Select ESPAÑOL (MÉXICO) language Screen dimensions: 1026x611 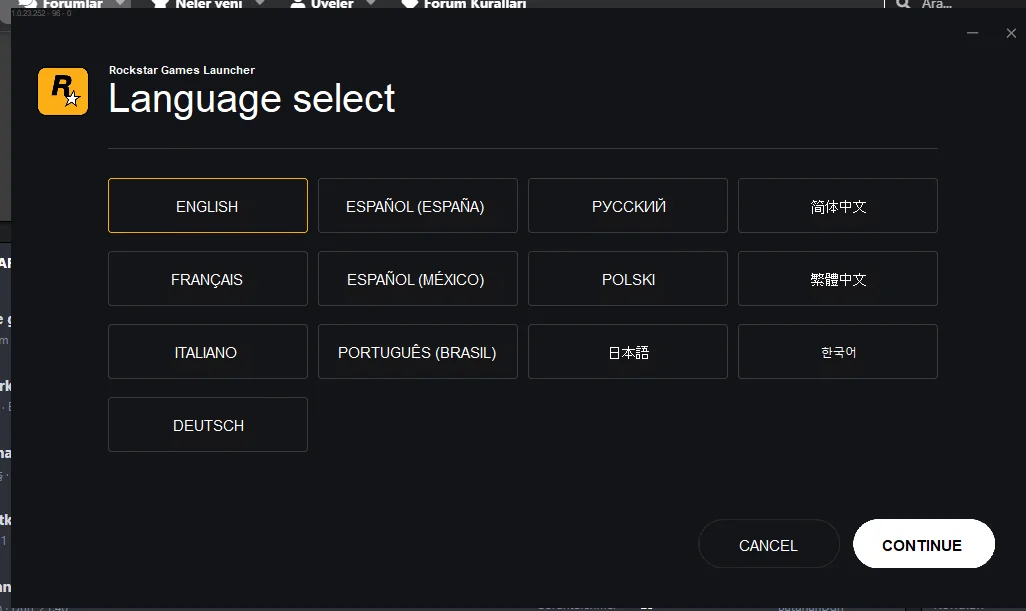click(x=417, y=279)
